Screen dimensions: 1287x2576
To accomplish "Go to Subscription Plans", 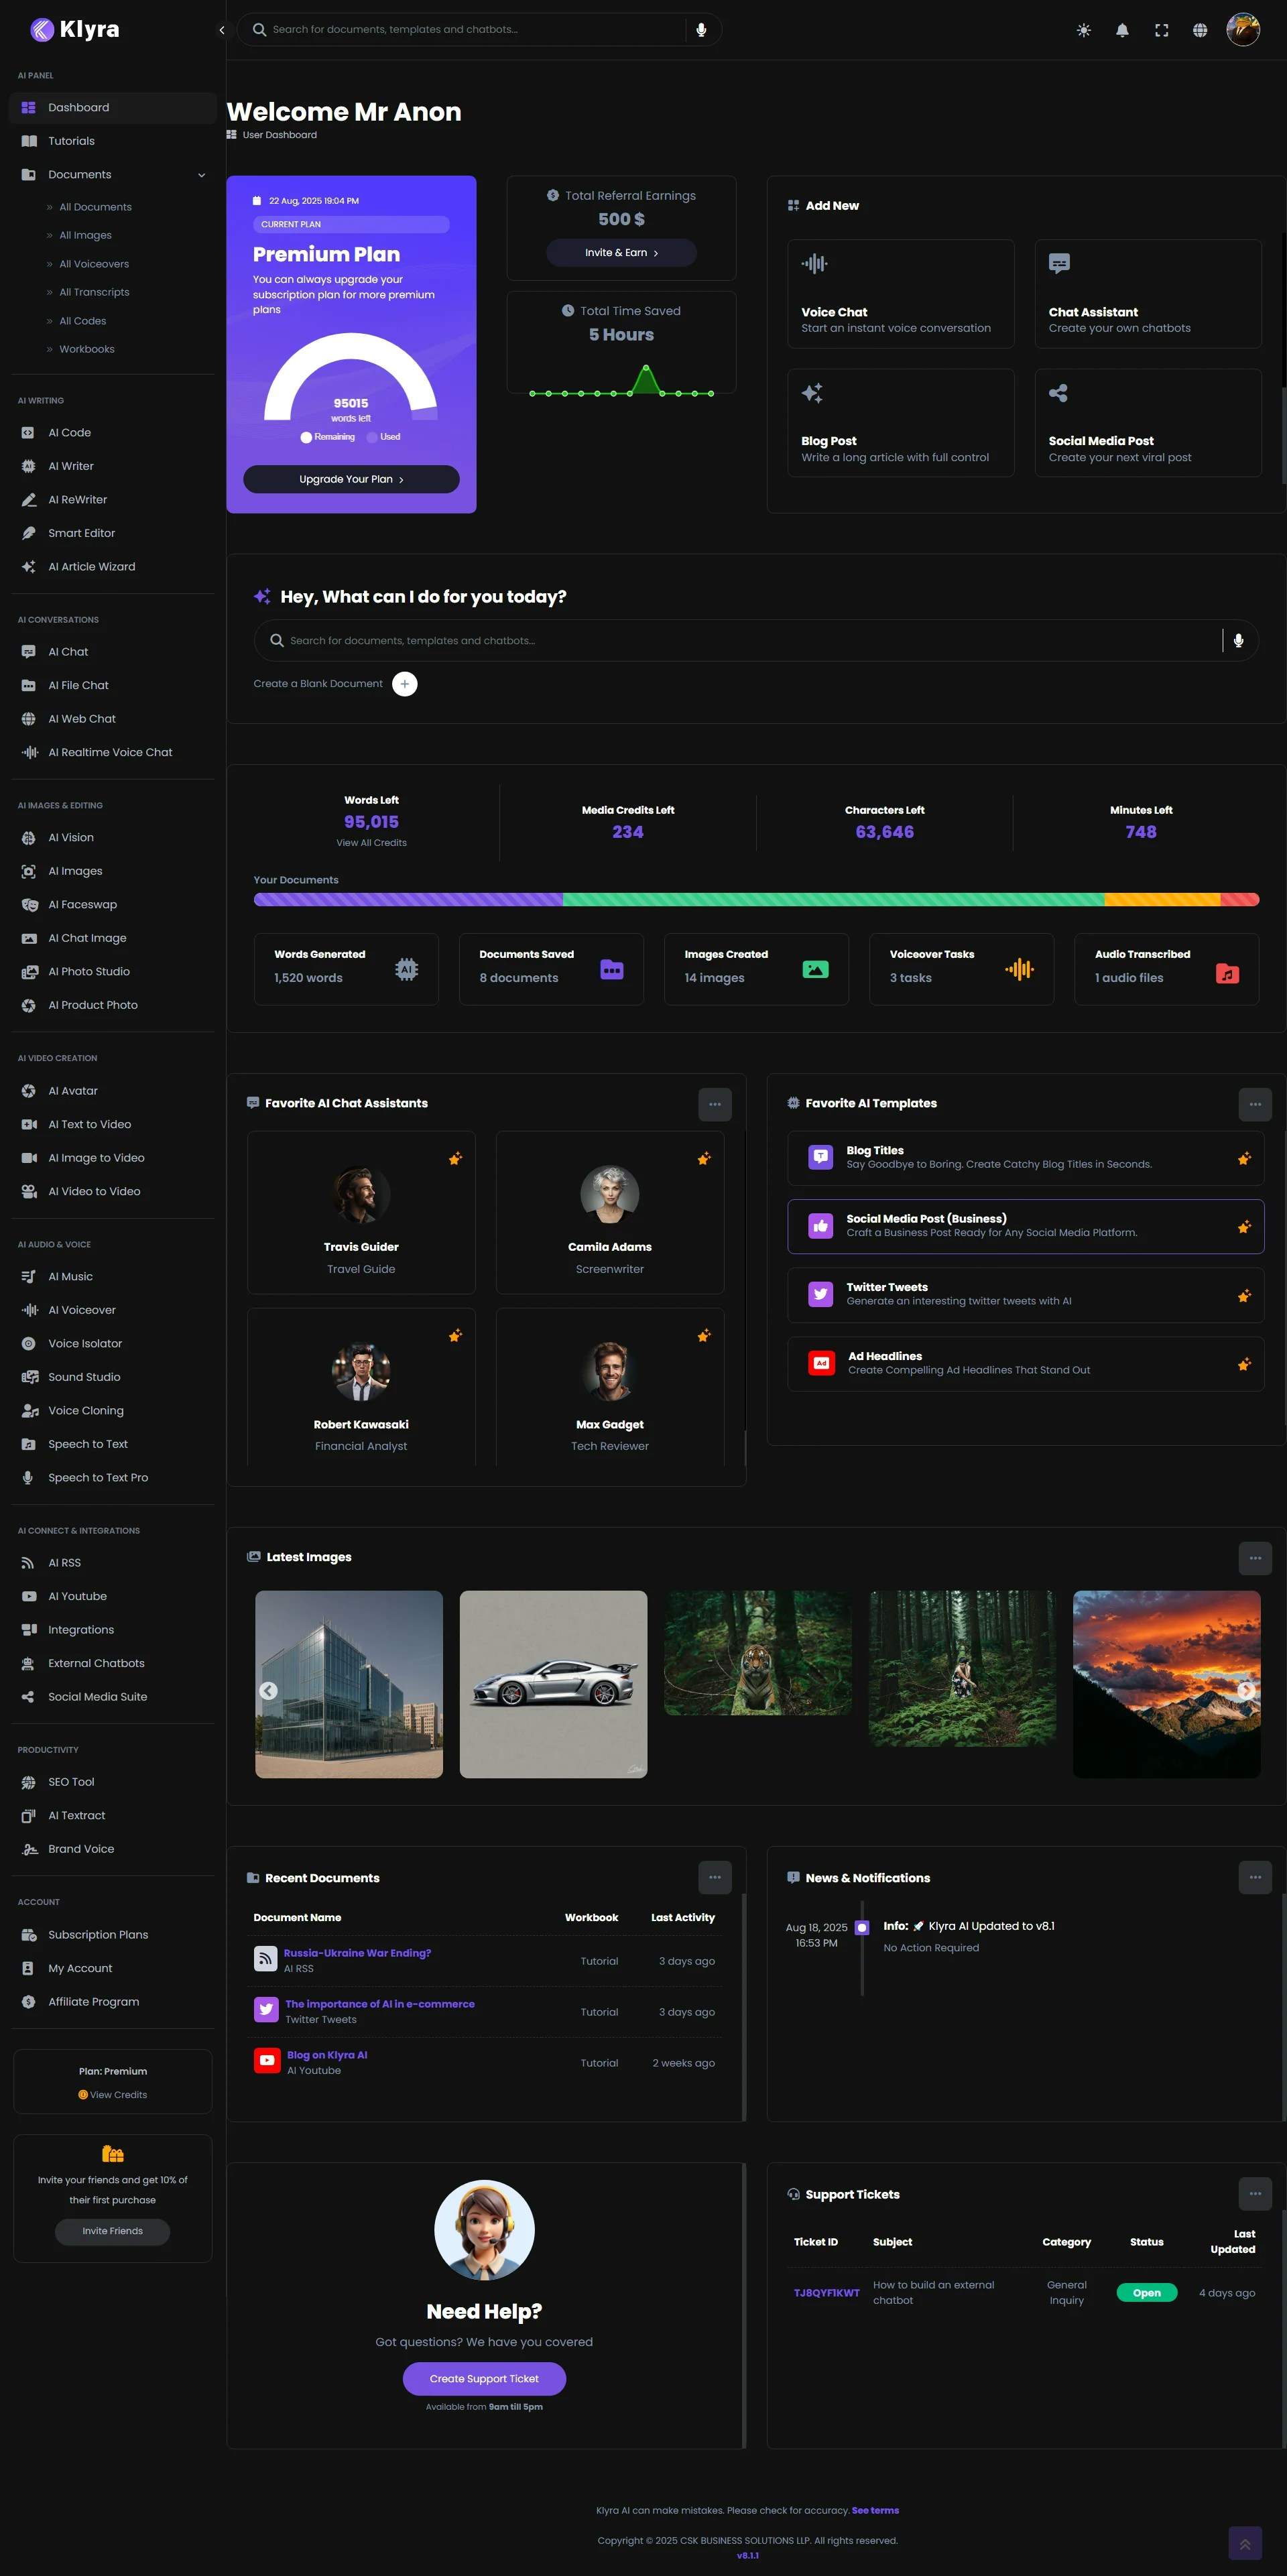I will point(98,1934).
